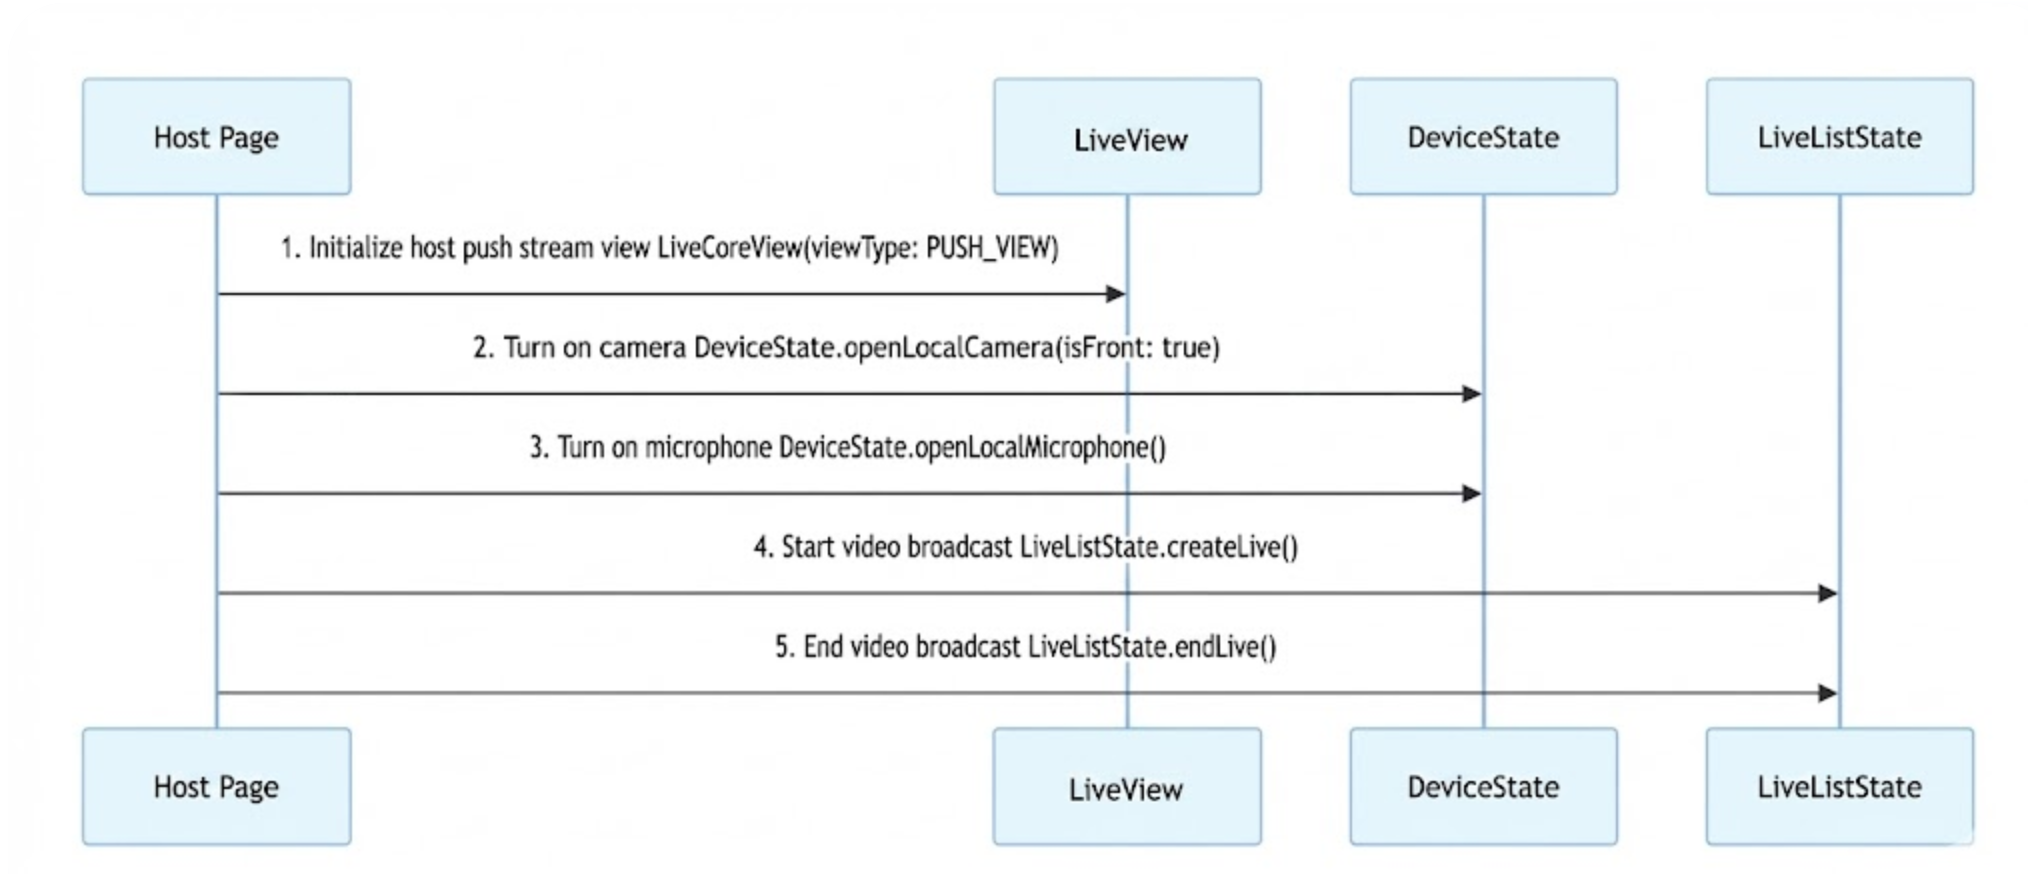2028x874 pixels.
Task: Select the step 3 Turn on microphone label
Action: (847, 447)
